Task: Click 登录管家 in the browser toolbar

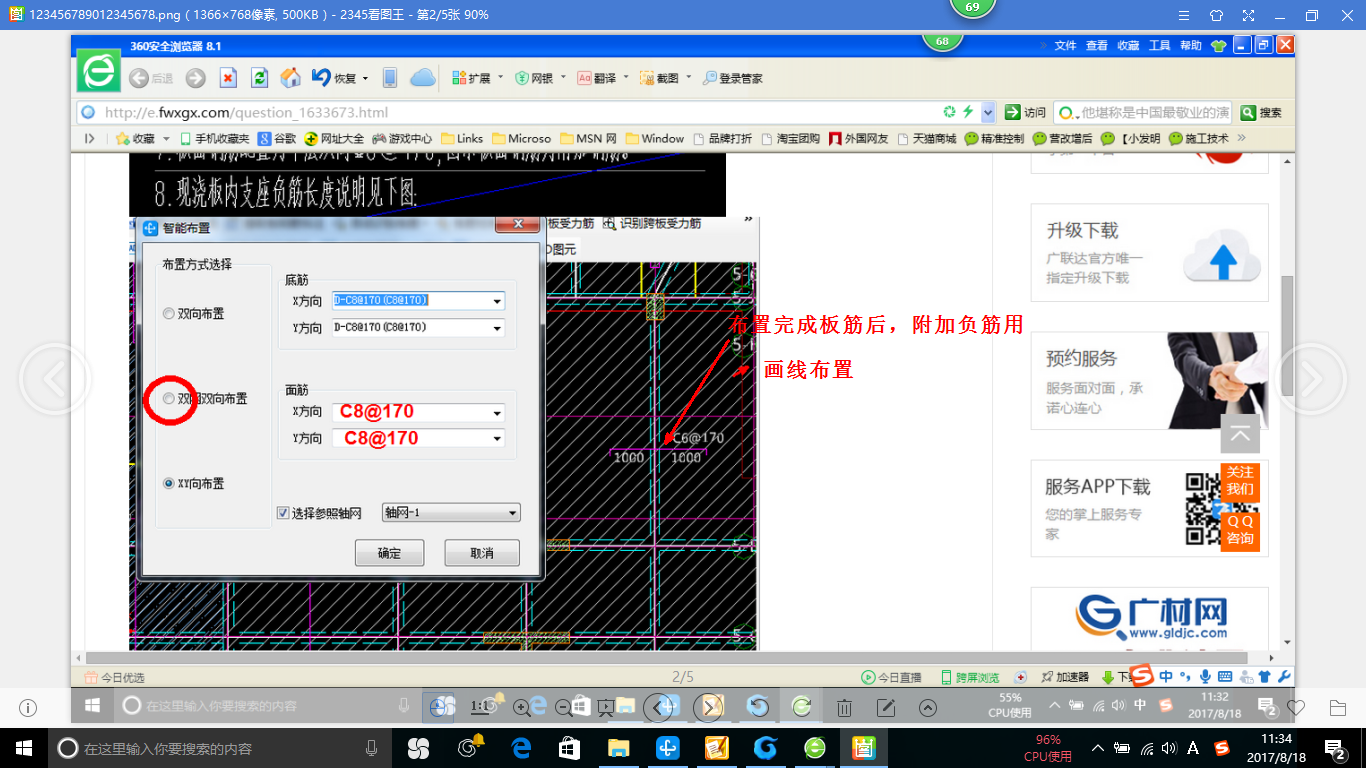Action: tap(733, 78)
